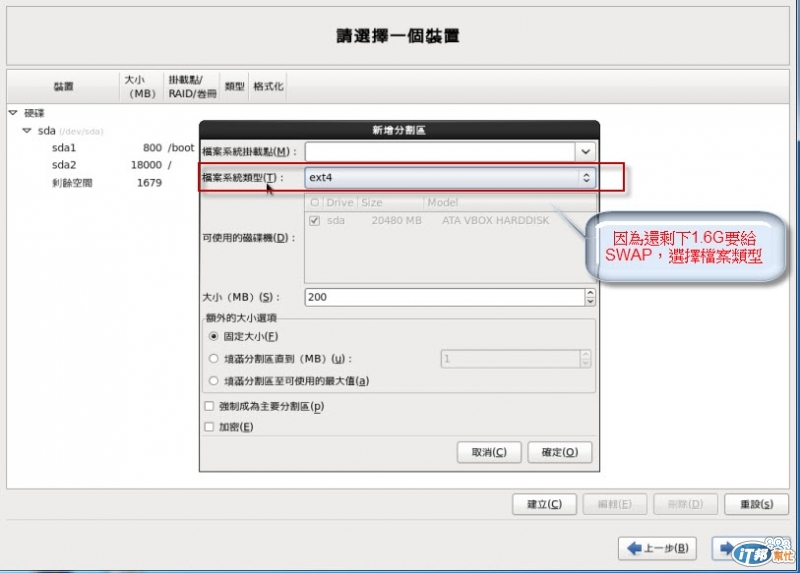Image resolution: width=800 pixels, height=573 pixels.
Task: Click the back arrow icon on previous button
Action: point(634,549)
